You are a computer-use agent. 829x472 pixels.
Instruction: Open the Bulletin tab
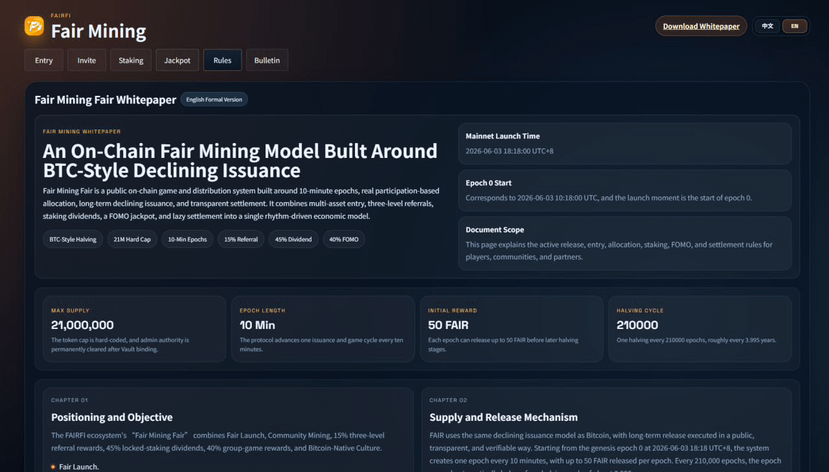click(267, 60)
